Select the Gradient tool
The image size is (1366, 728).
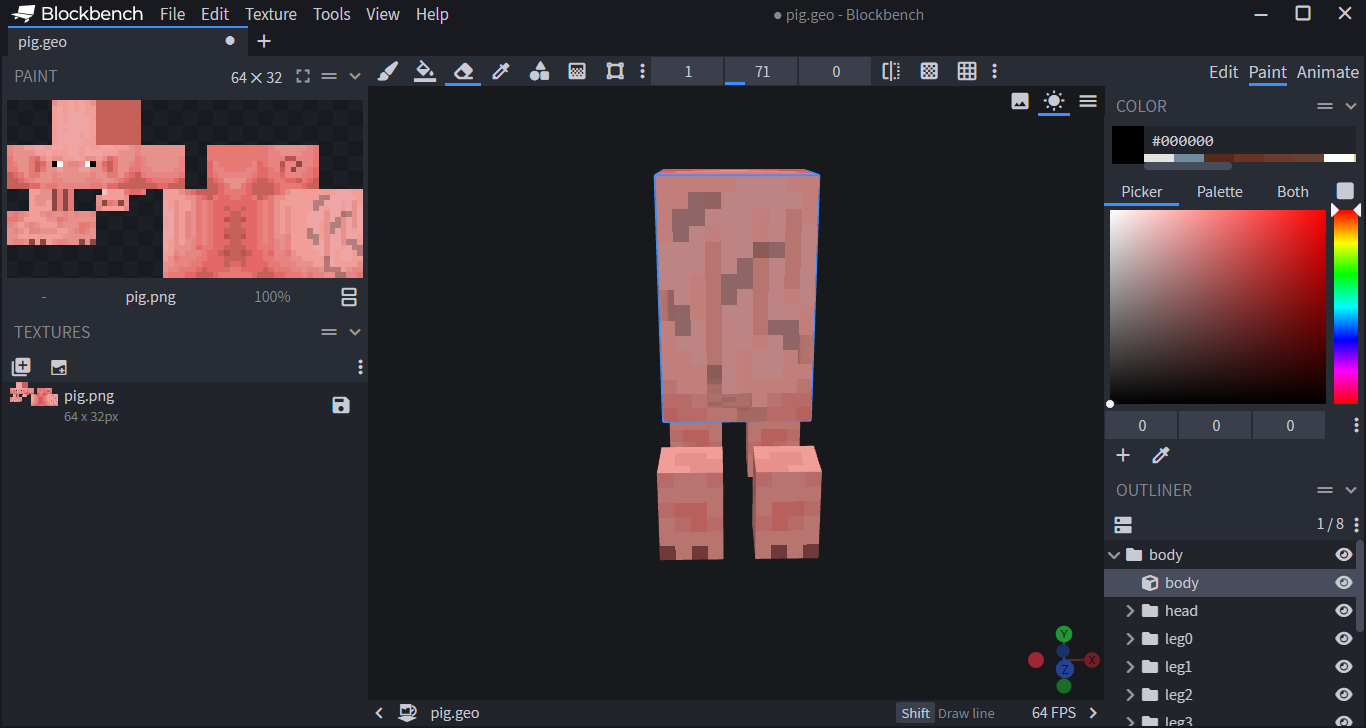pyautogui.click(x=577, y=71)
